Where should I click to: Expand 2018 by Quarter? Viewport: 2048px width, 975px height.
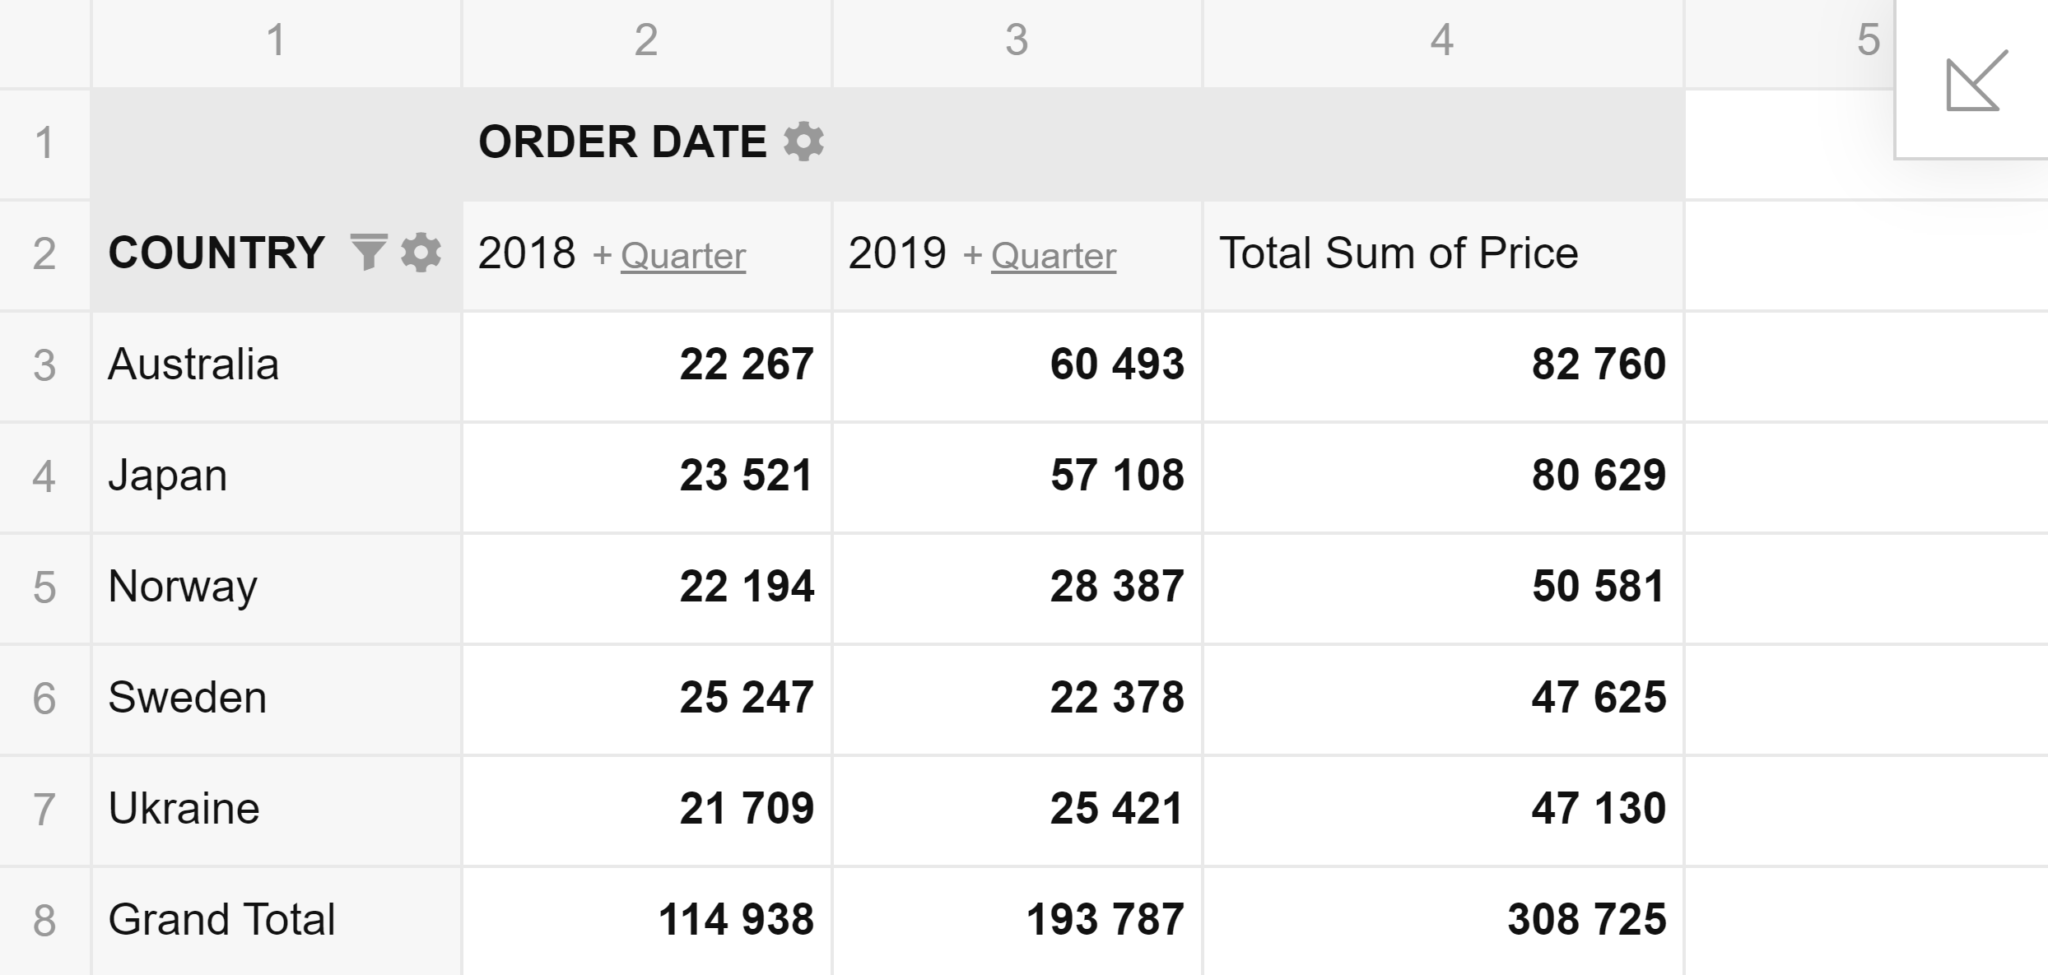682,256
